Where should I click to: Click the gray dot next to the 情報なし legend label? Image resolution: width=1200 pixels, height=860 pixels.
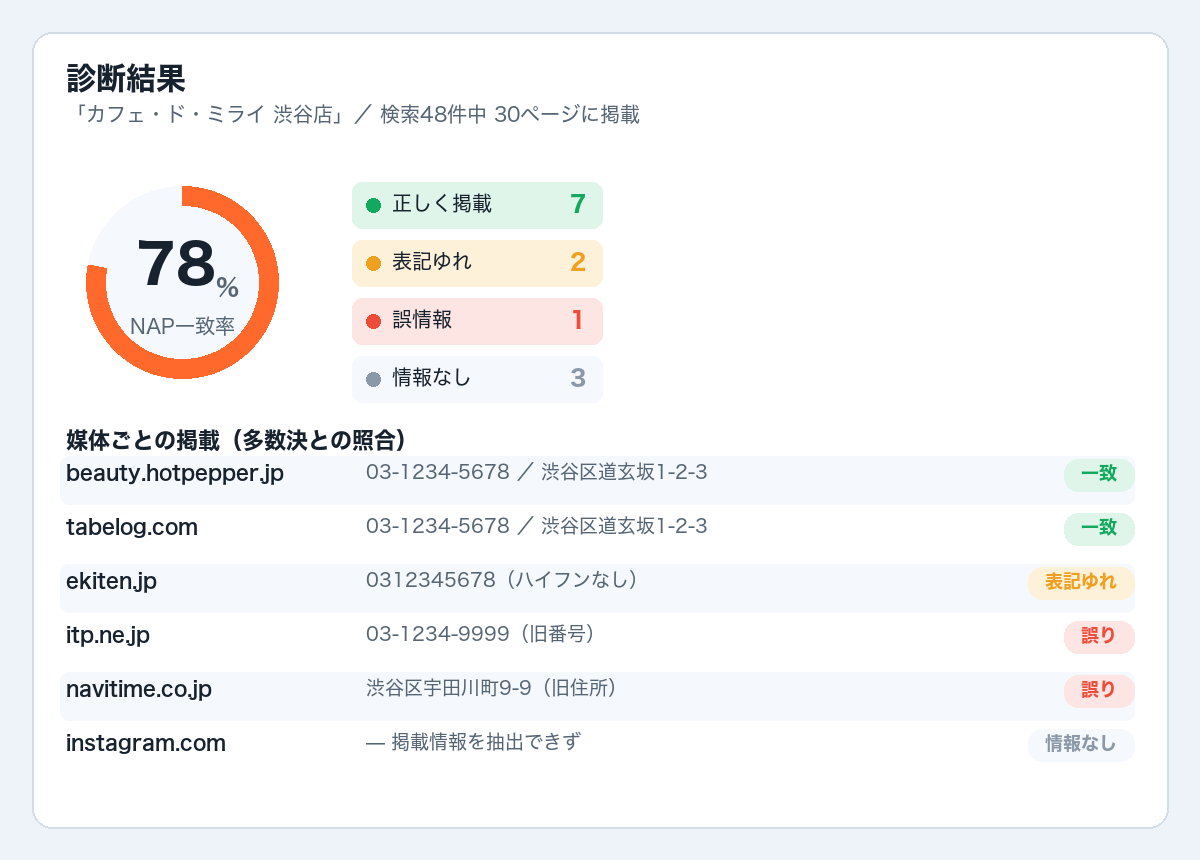pyautogui.click(x=374, y=380)
